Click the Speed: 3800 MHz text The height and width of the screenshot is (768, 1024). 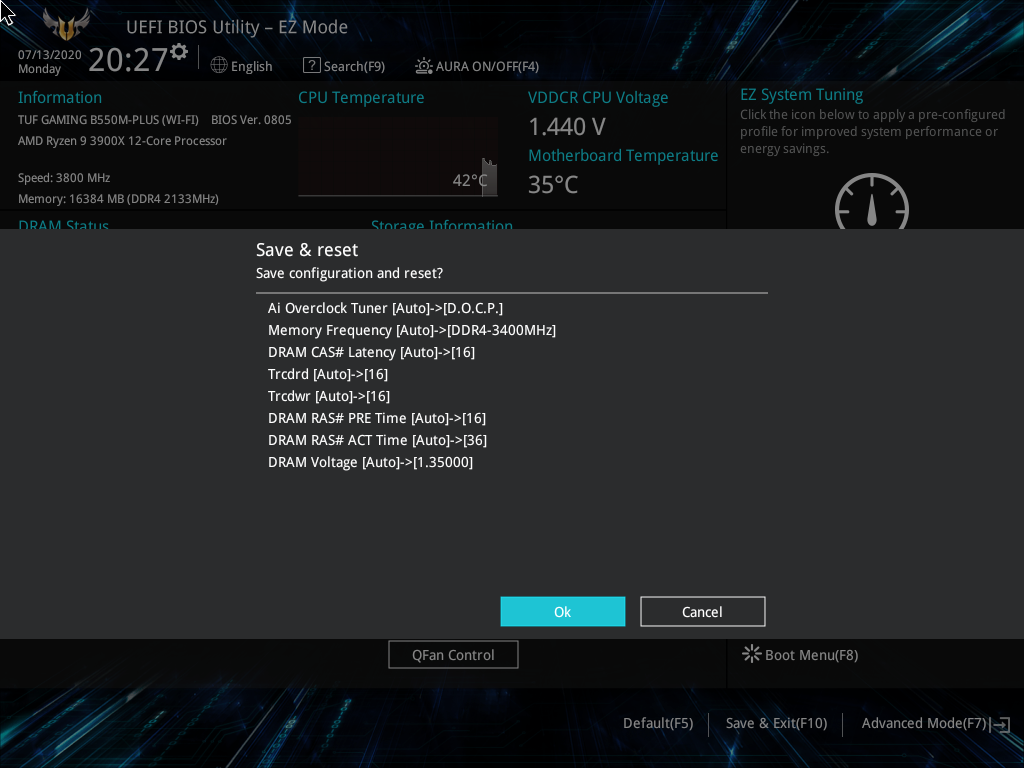click(64, 178)
